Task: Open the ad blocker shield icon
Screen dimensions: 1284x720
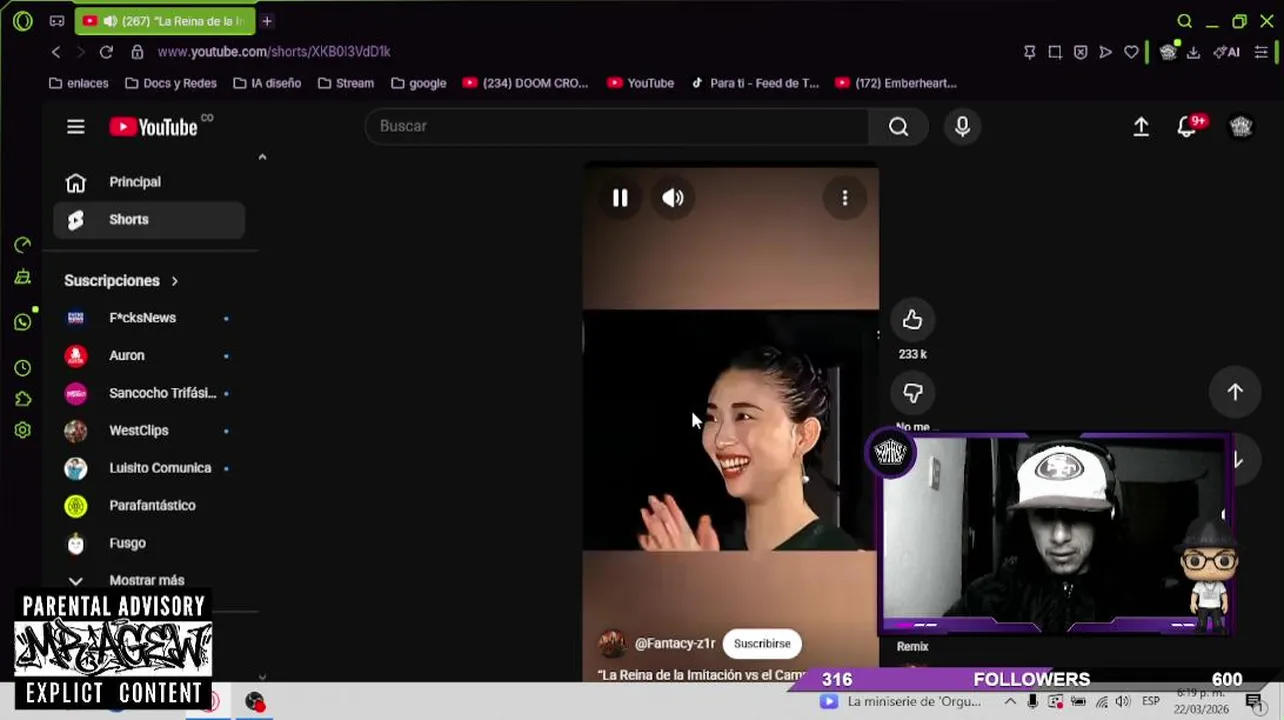Action: click(1080, 52)
